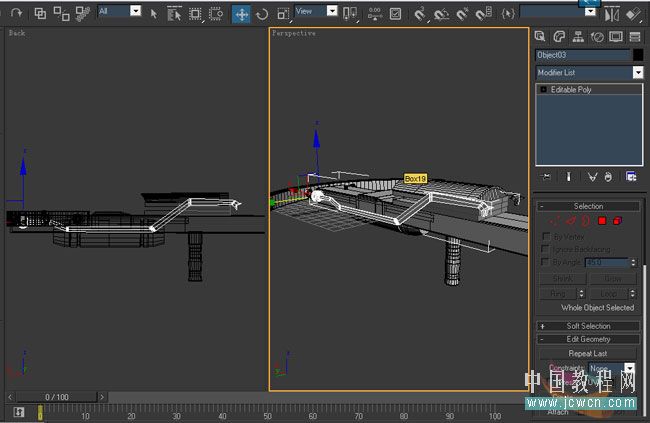Select Polygon sub-object level icon
650x423 pixels.
(602, 221)
